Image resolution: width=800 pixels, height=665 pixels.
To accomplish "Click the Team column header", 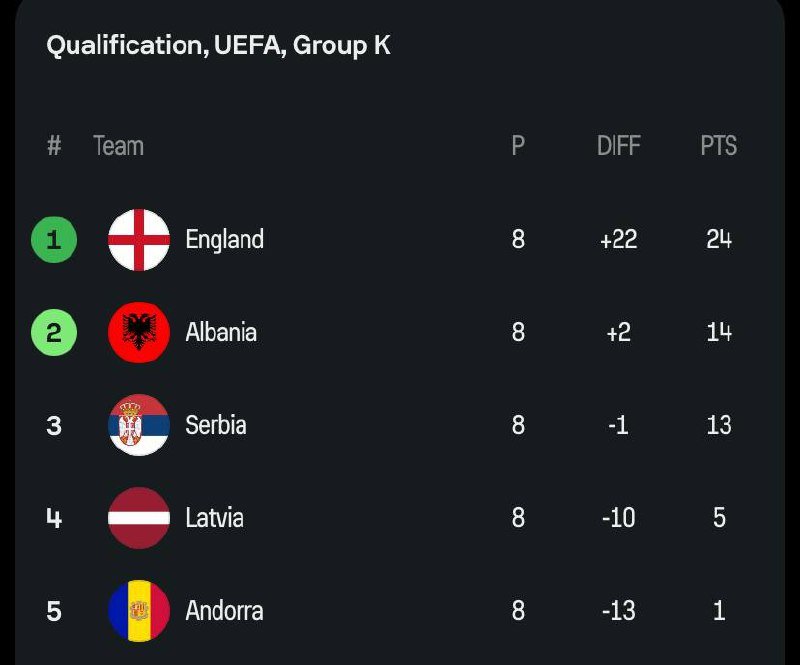I will coord(118,146).
